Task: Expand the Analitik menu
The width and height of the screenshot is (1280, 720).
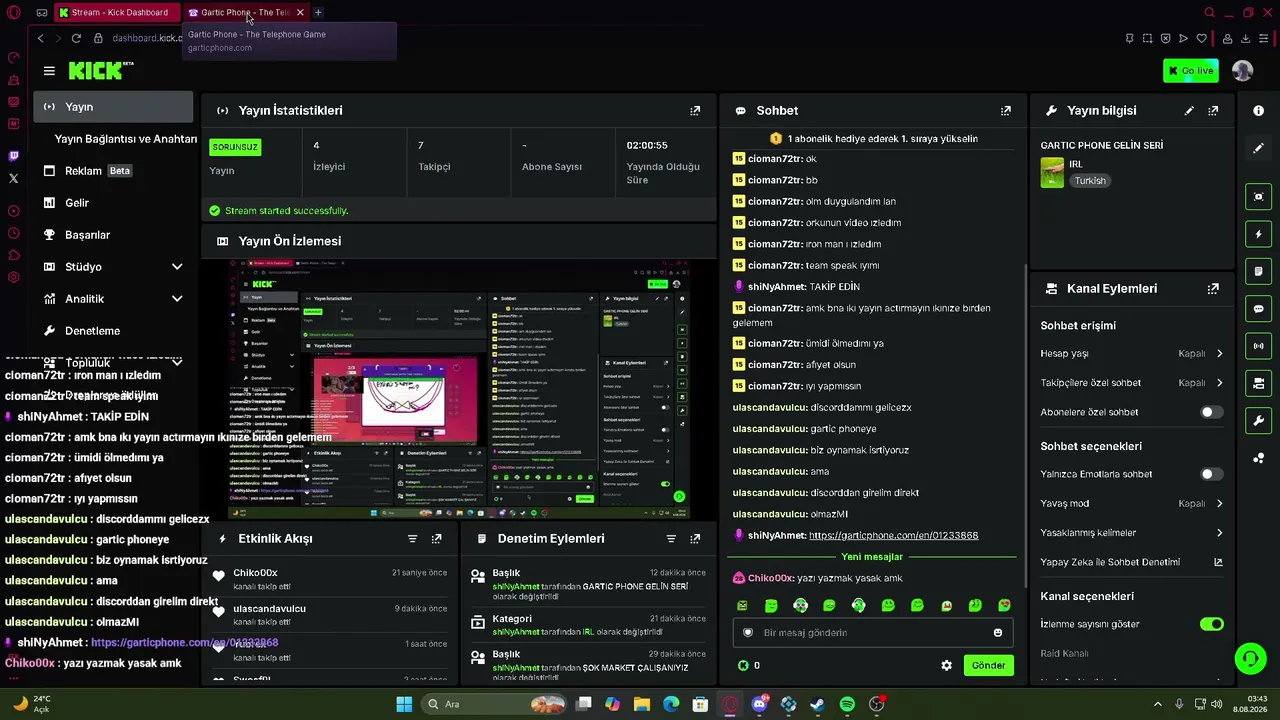Action: 113,299
